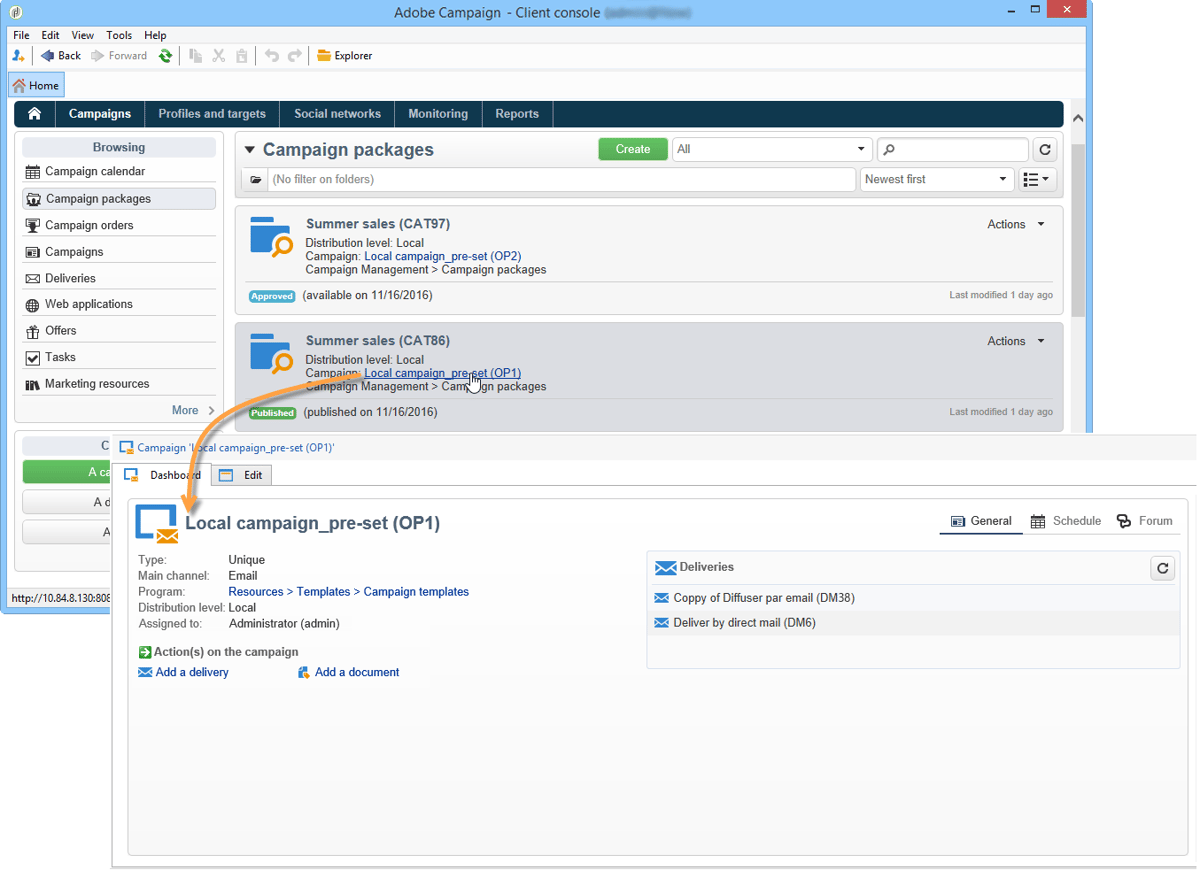Click the campaign packages search field
The image size is (1200, 870).
(x=952, y=149)
